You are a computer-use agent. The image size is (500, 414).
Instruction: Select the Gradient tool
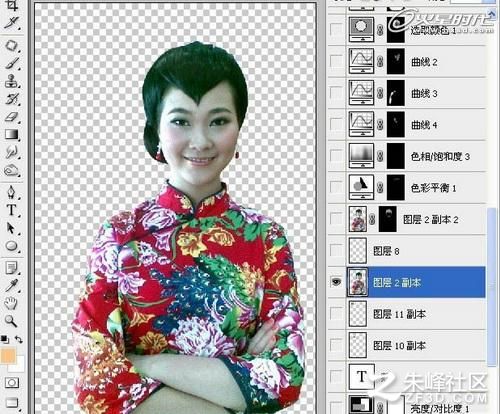(12, 134)
